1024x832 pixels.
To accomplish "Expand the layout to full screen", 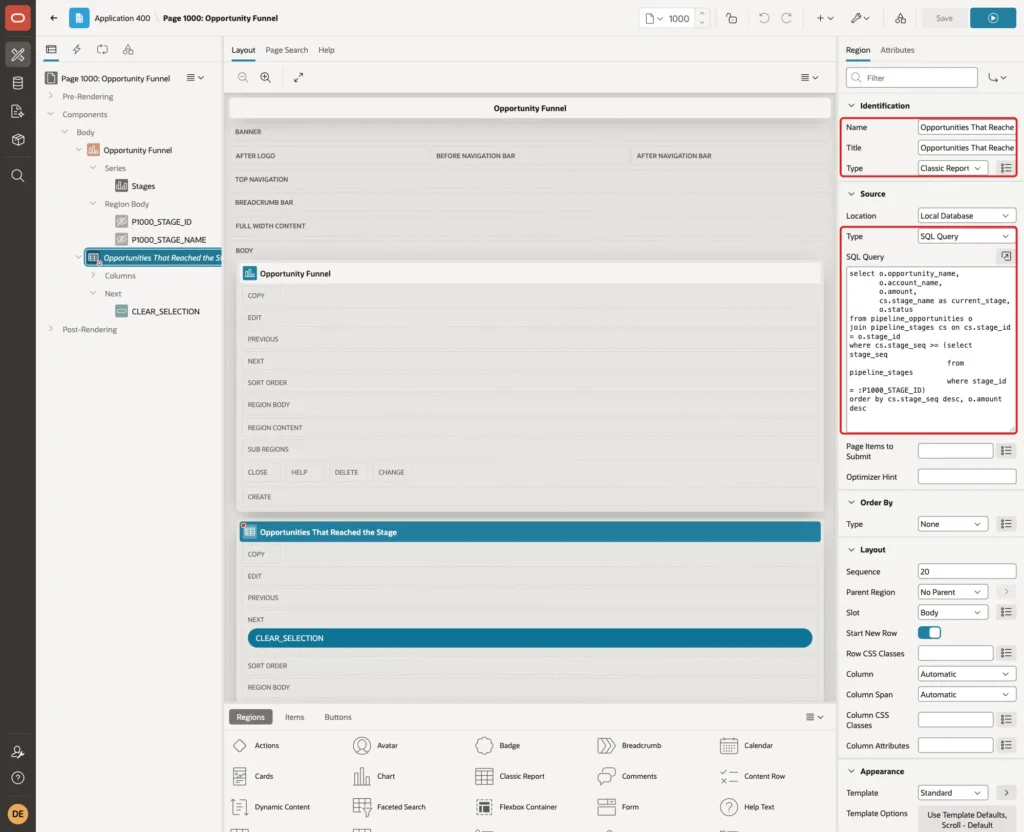I will tap(298, 77).
